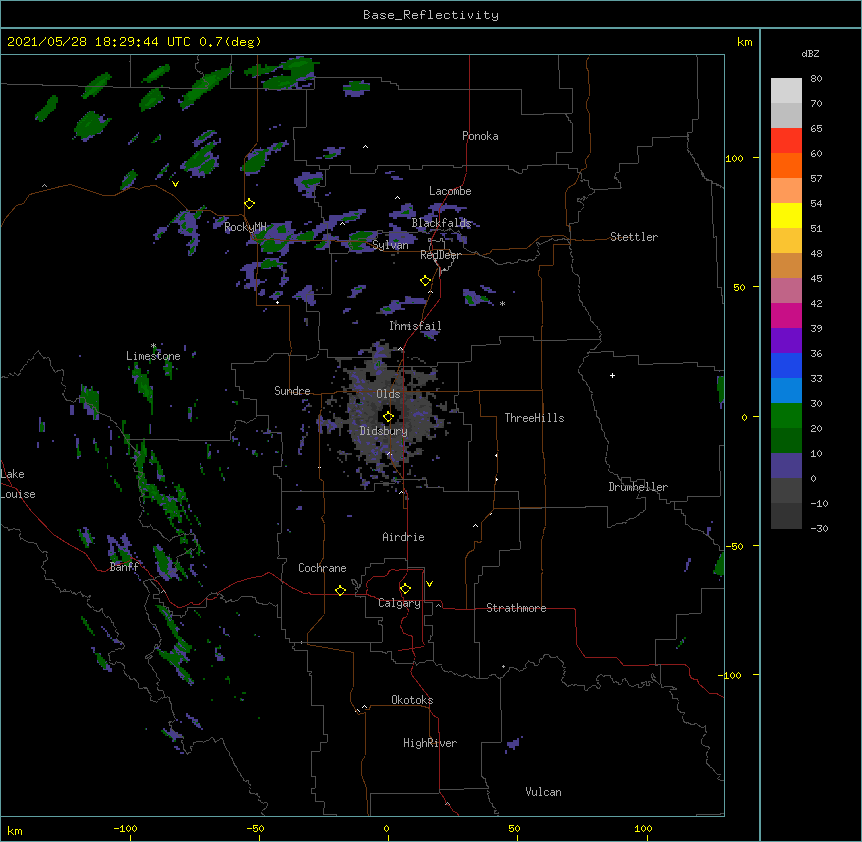Click the Lake Louise label
Image resolution: width=862 pixels, height=842 pixels.
[18, 484]
